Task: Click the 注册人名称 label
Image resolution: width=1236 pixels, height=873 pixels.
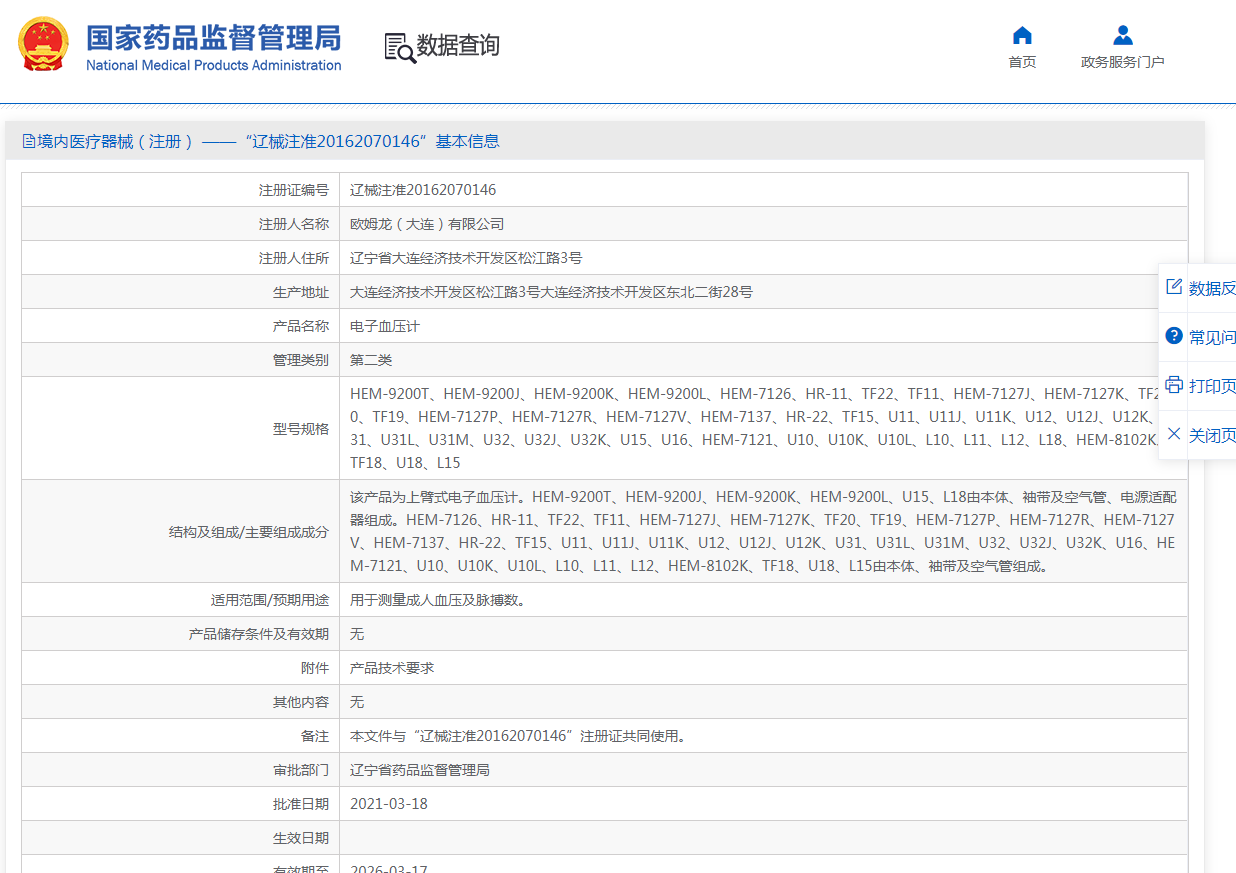Action: 294,224
